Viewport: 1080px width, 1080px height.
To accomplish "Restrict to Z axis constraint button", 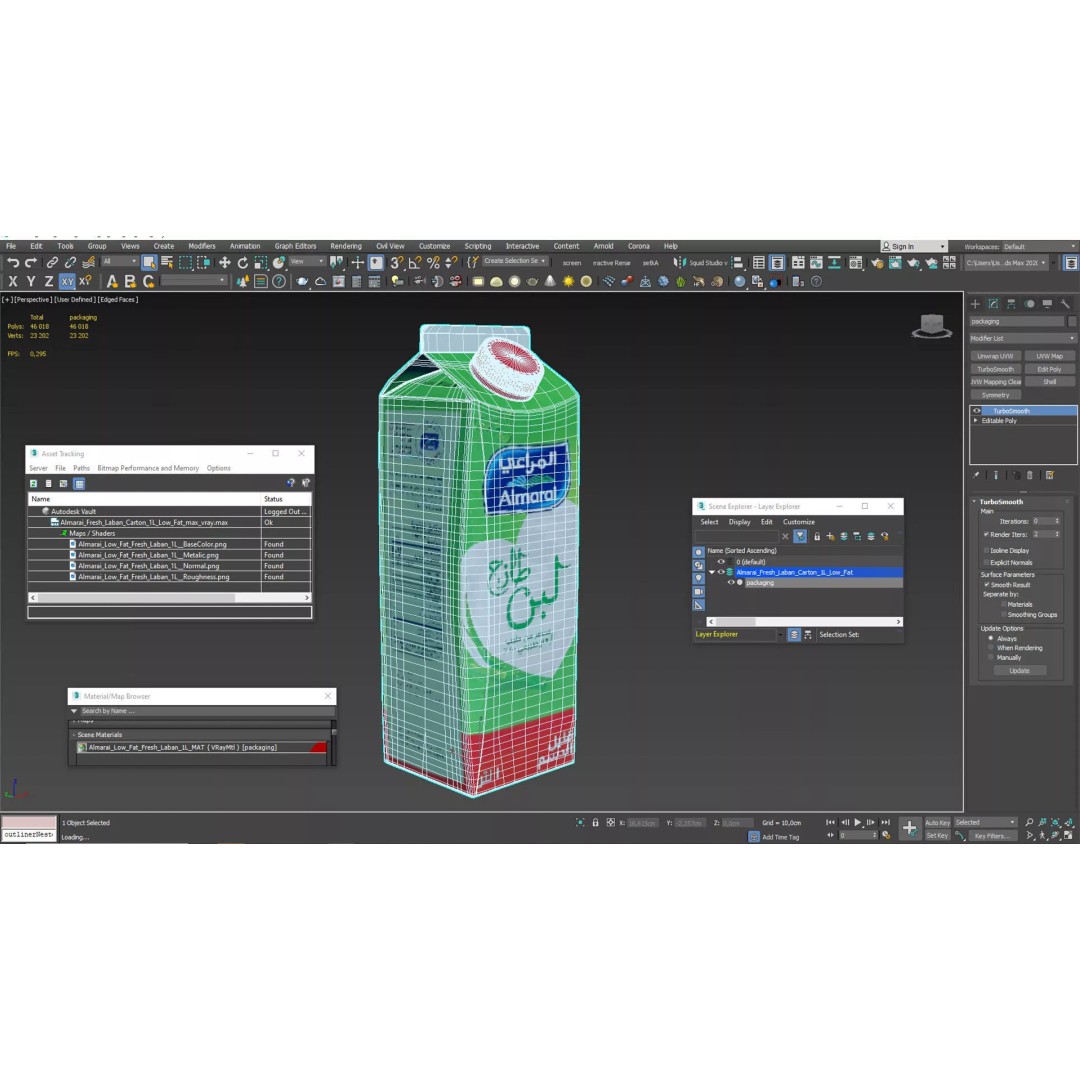I will [49, 281].
